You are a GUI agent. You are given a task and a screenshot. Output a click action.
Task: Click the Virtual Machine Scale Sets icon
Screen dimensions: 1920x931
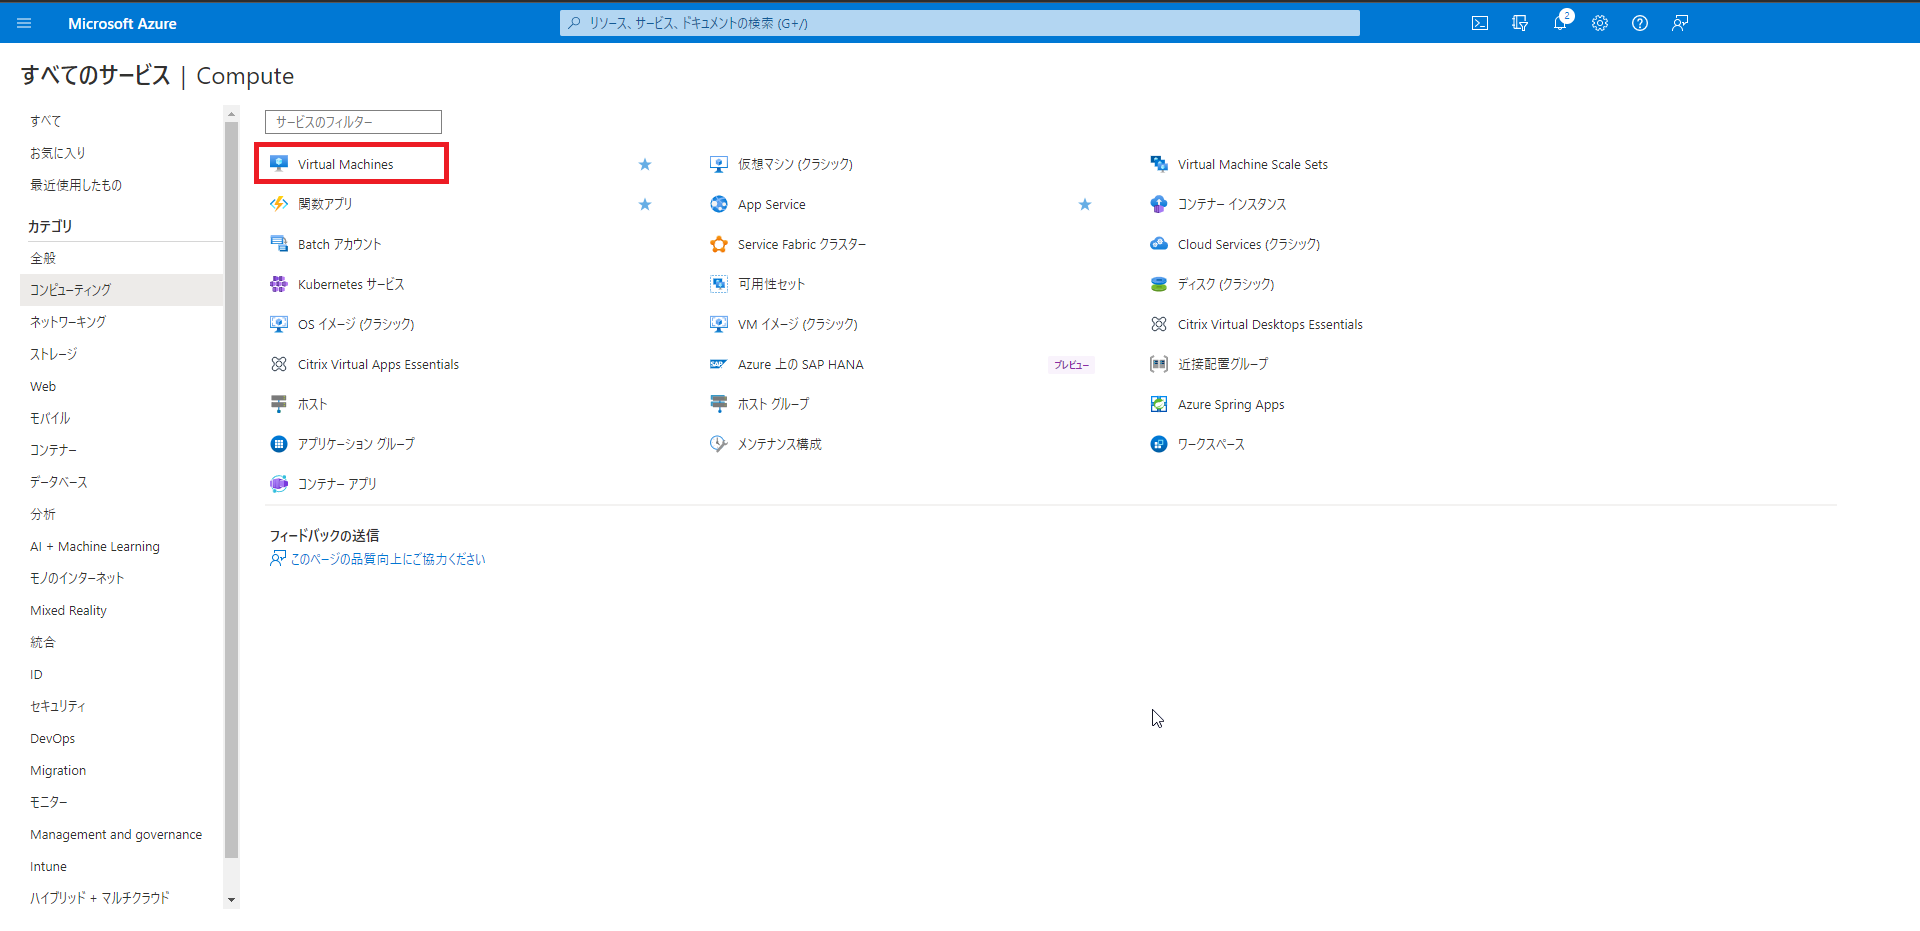click(x=1159, y=164)
